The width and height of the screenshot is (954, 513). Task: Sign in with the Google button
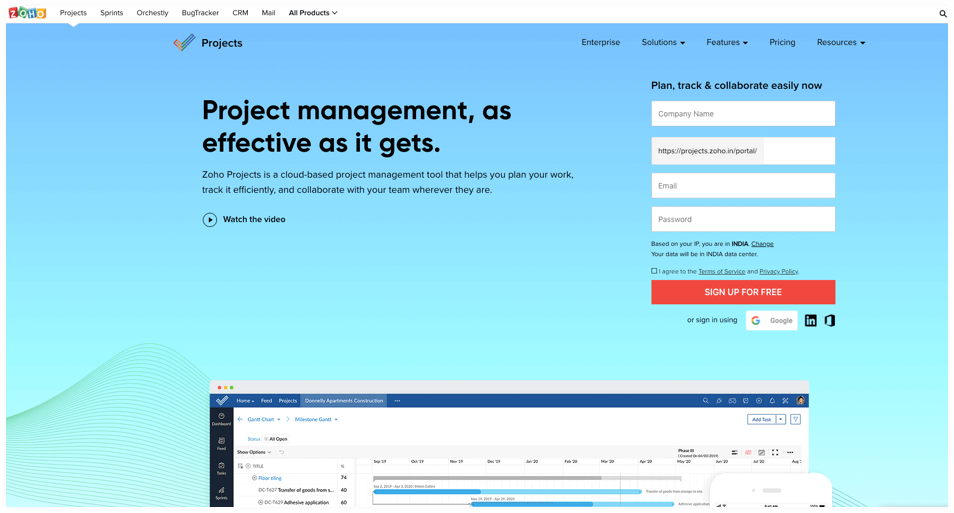click(771, 321)
